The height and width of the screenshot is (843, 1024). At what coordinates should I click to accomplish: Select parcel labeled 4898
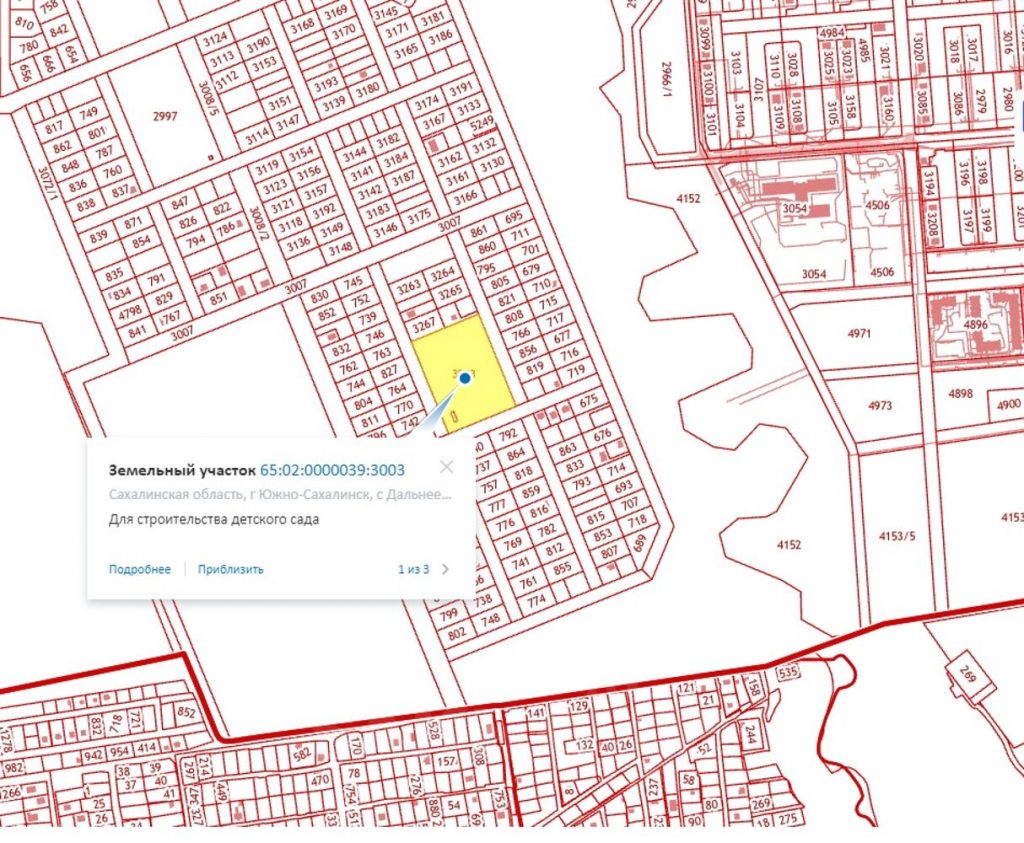[x=960, y=393]
